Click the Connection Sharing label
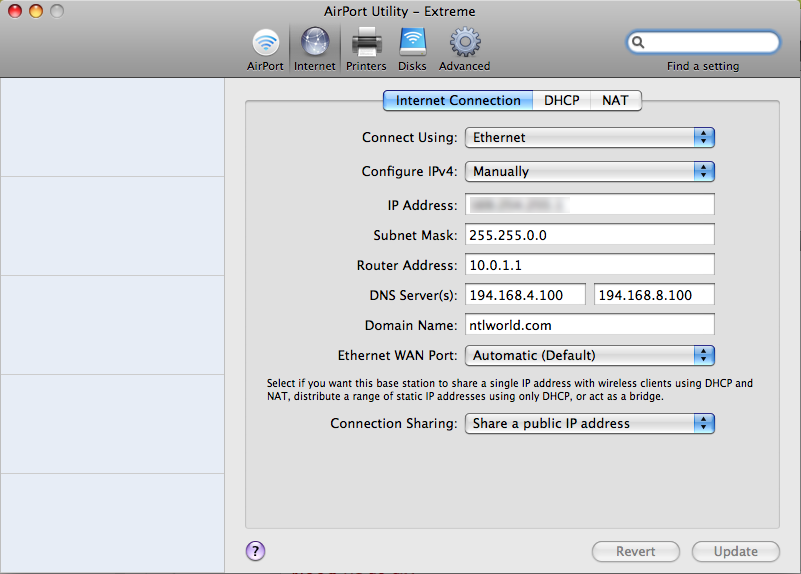The width and height of the screenshot is (801, 574). pos(393,423)
